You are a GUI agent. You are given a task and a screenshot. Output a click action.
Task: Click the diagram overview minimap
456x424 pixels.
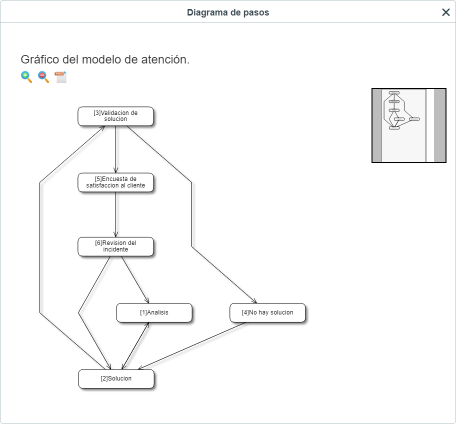point(409,125)
